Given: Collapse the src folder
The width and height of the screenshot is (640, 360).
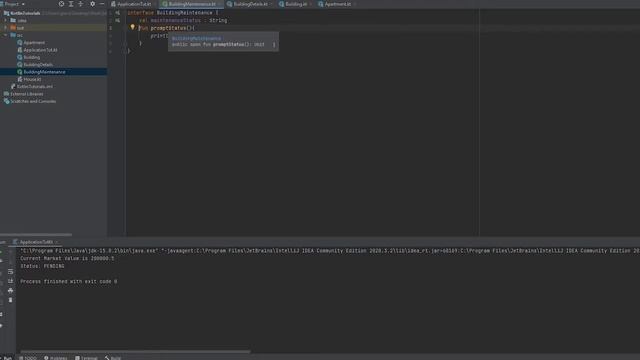Looking at the screenshot, I should [6, 35].
